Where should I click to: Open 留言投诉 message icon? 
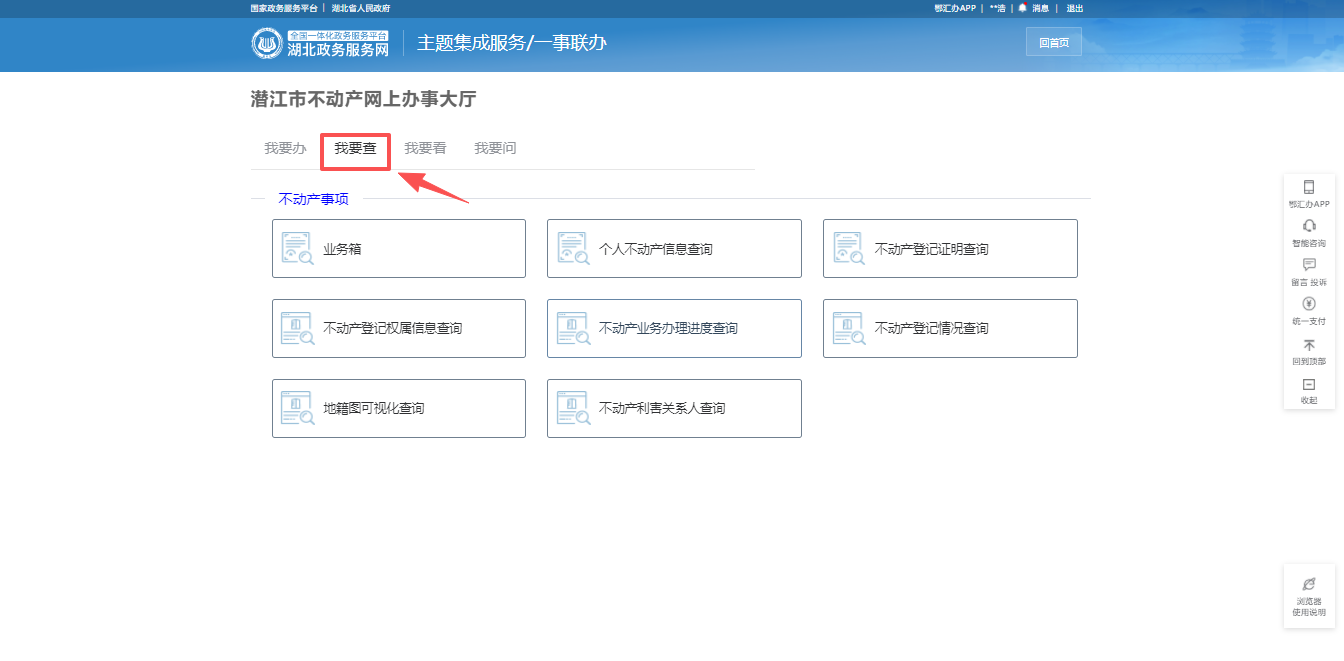click(1309, 265)
